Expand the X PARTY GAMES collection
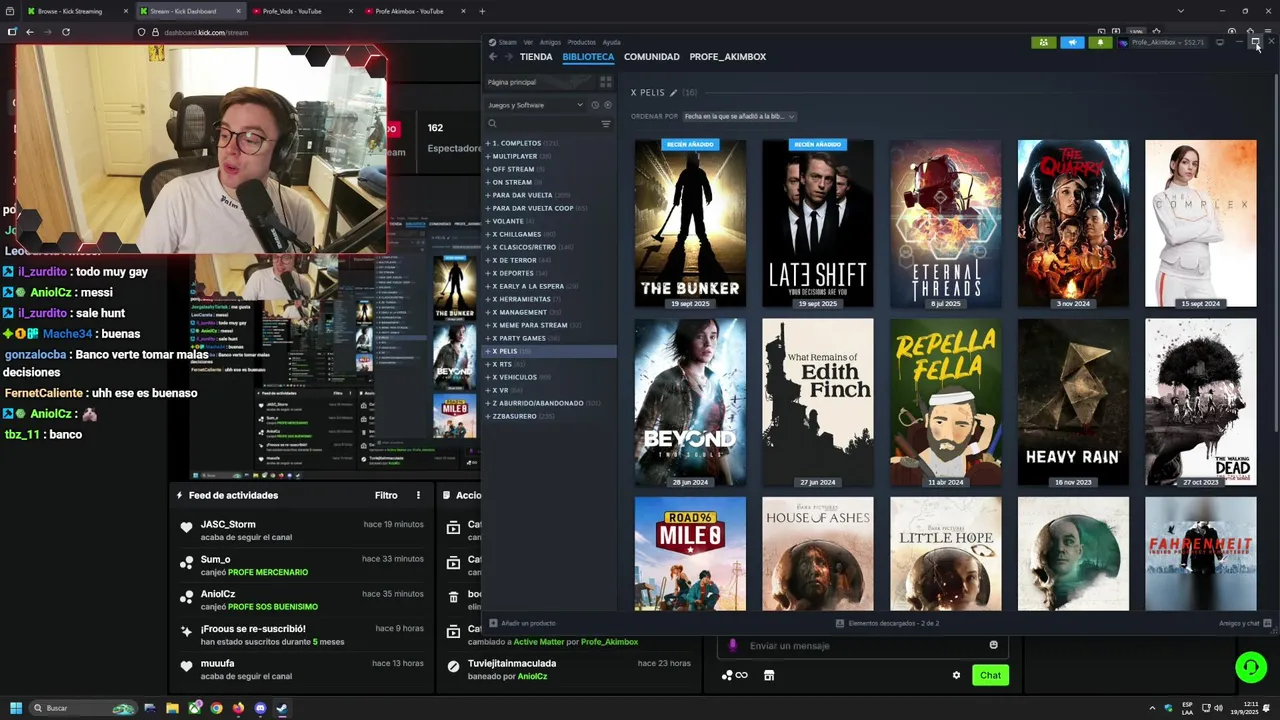The width and height of the screenshot is (1280, 720). [x=488, y=338]
